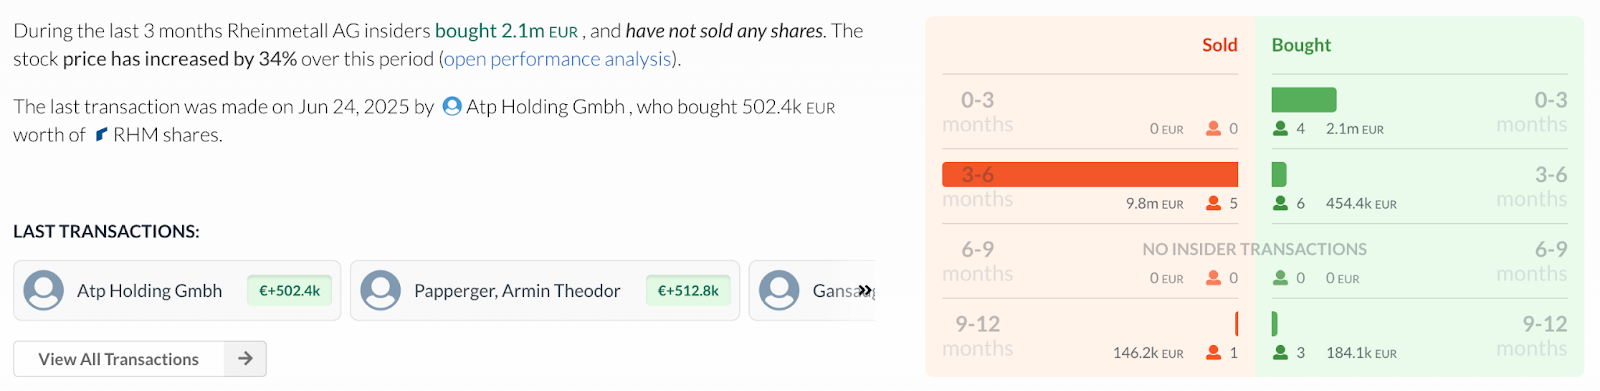Click arrow icon beside View All Transactions

pos(245,358)
